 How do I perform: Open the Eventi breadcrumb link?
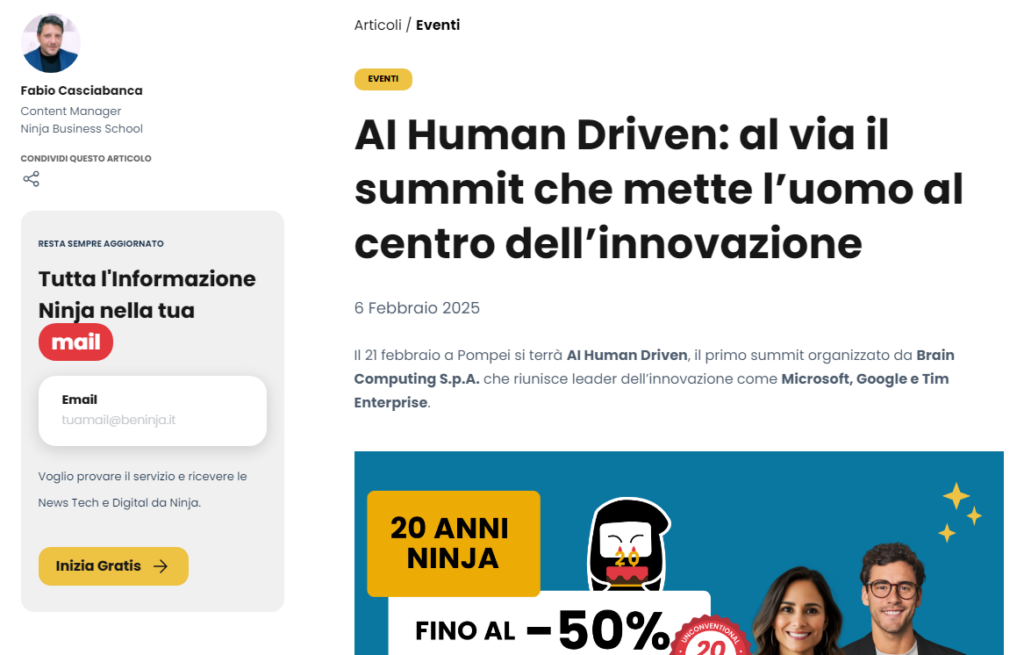pyautogui.click(x=438, y=25)
